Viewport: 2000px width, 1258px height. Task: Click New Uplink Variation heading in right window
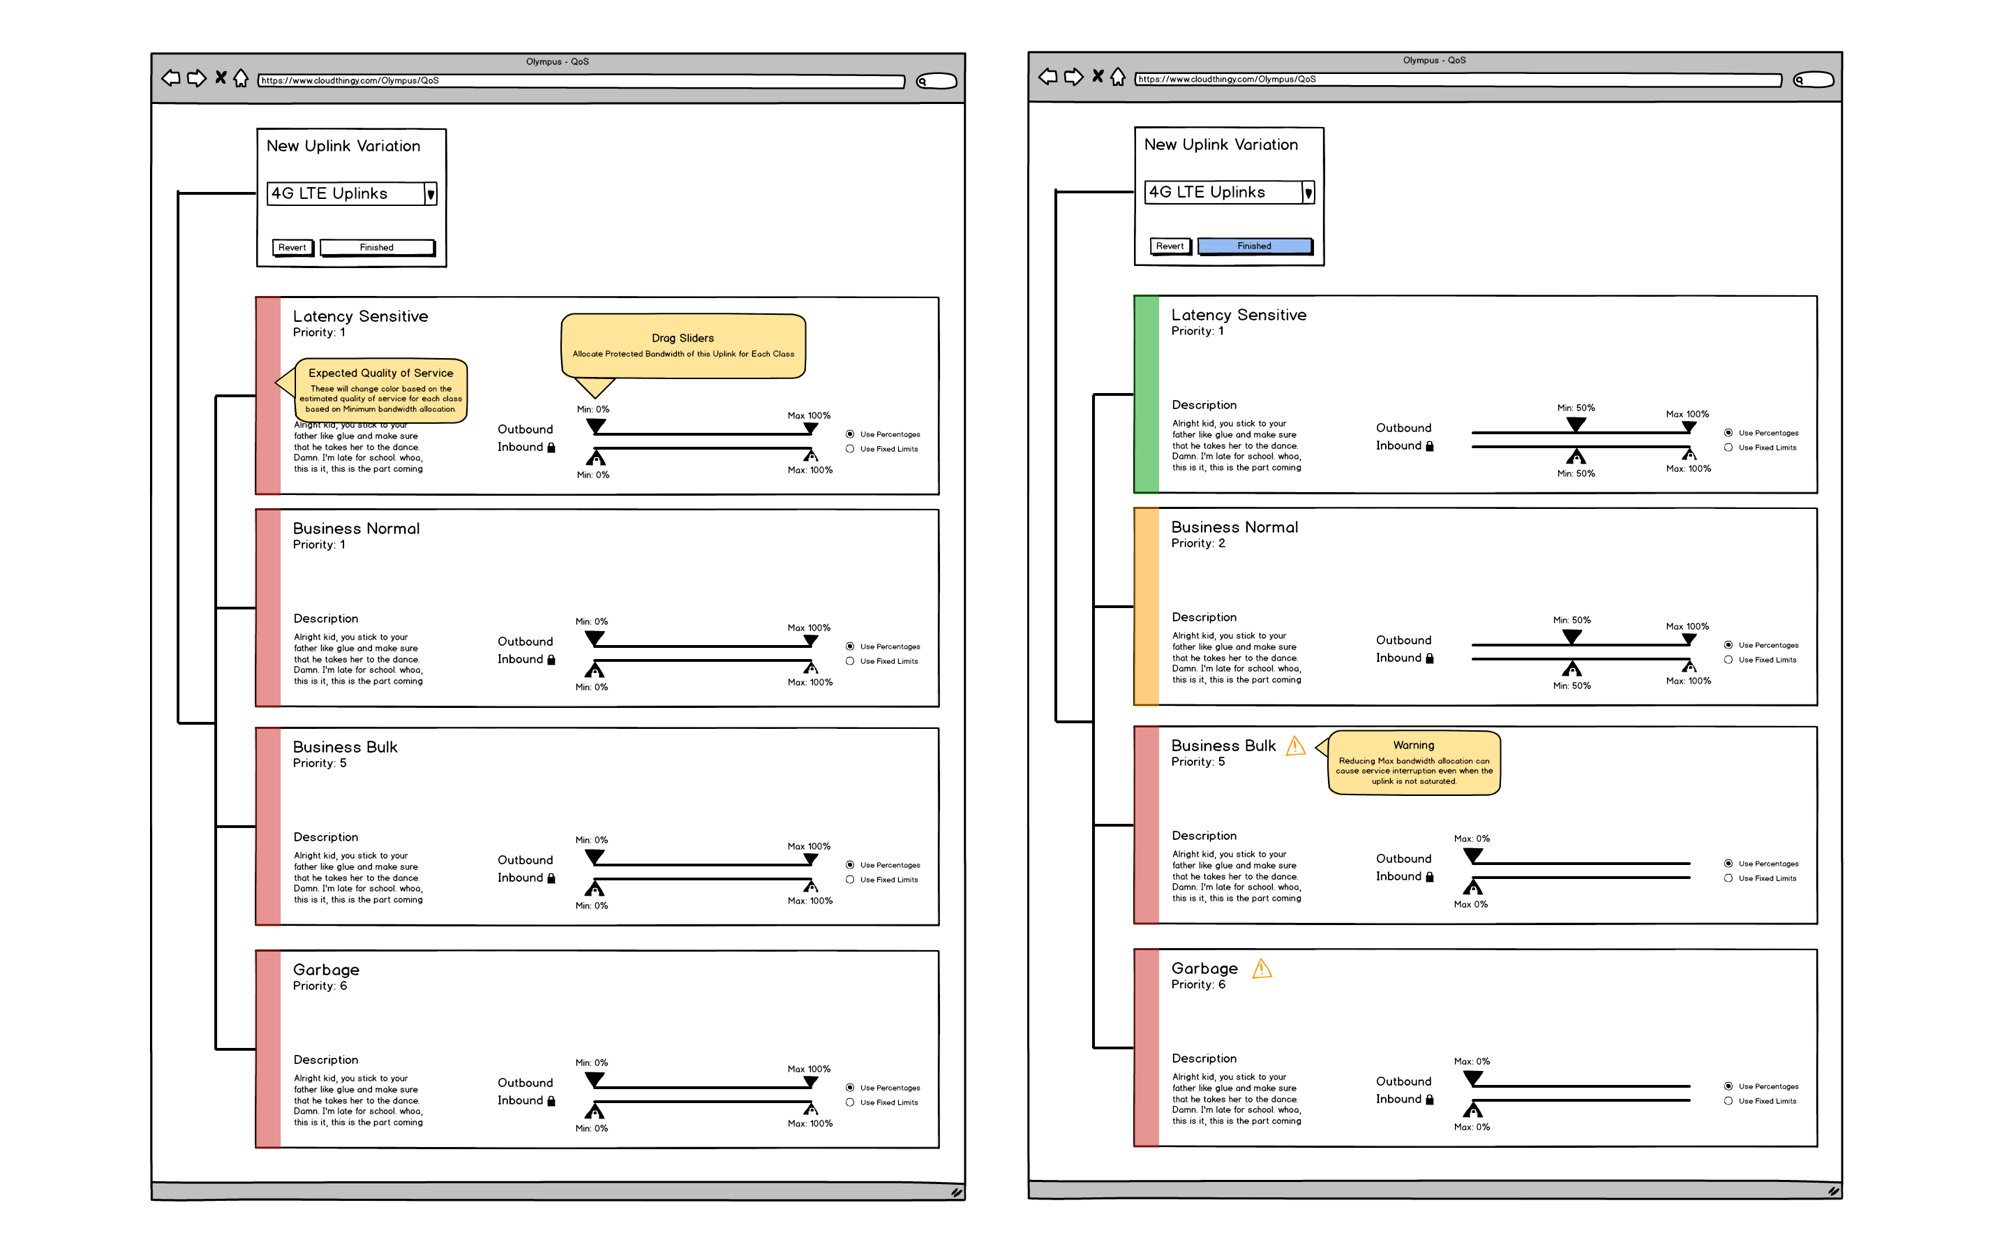[1221, 145]
